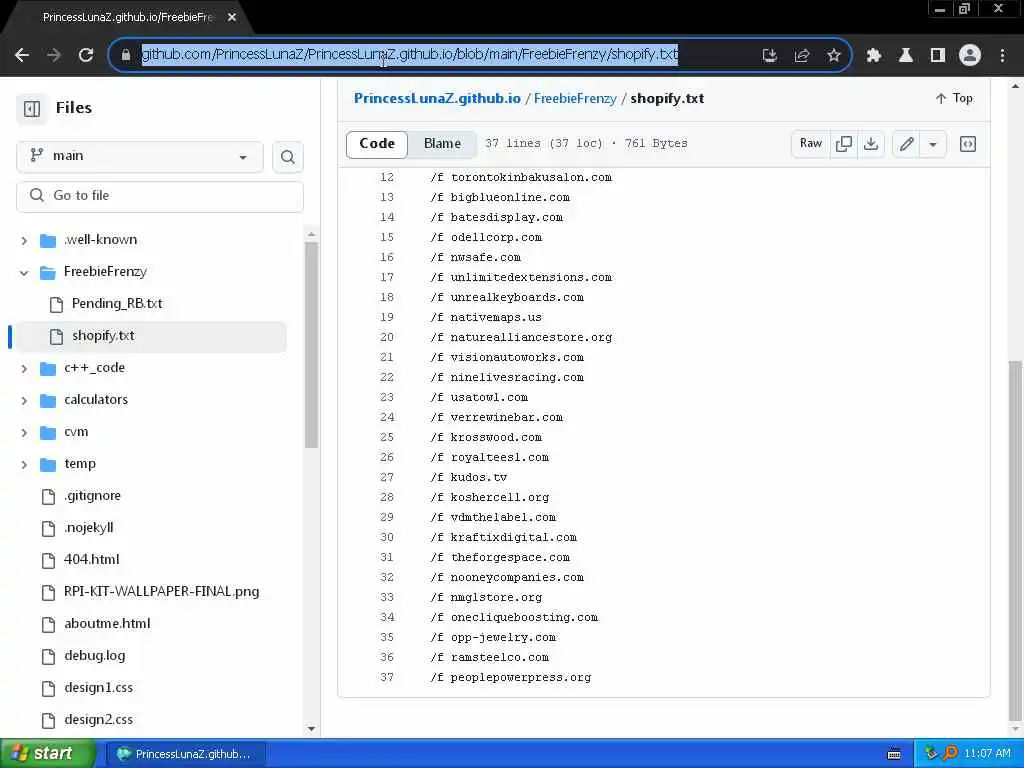Open more edit options dropdown arrow

tap(933, 144)
